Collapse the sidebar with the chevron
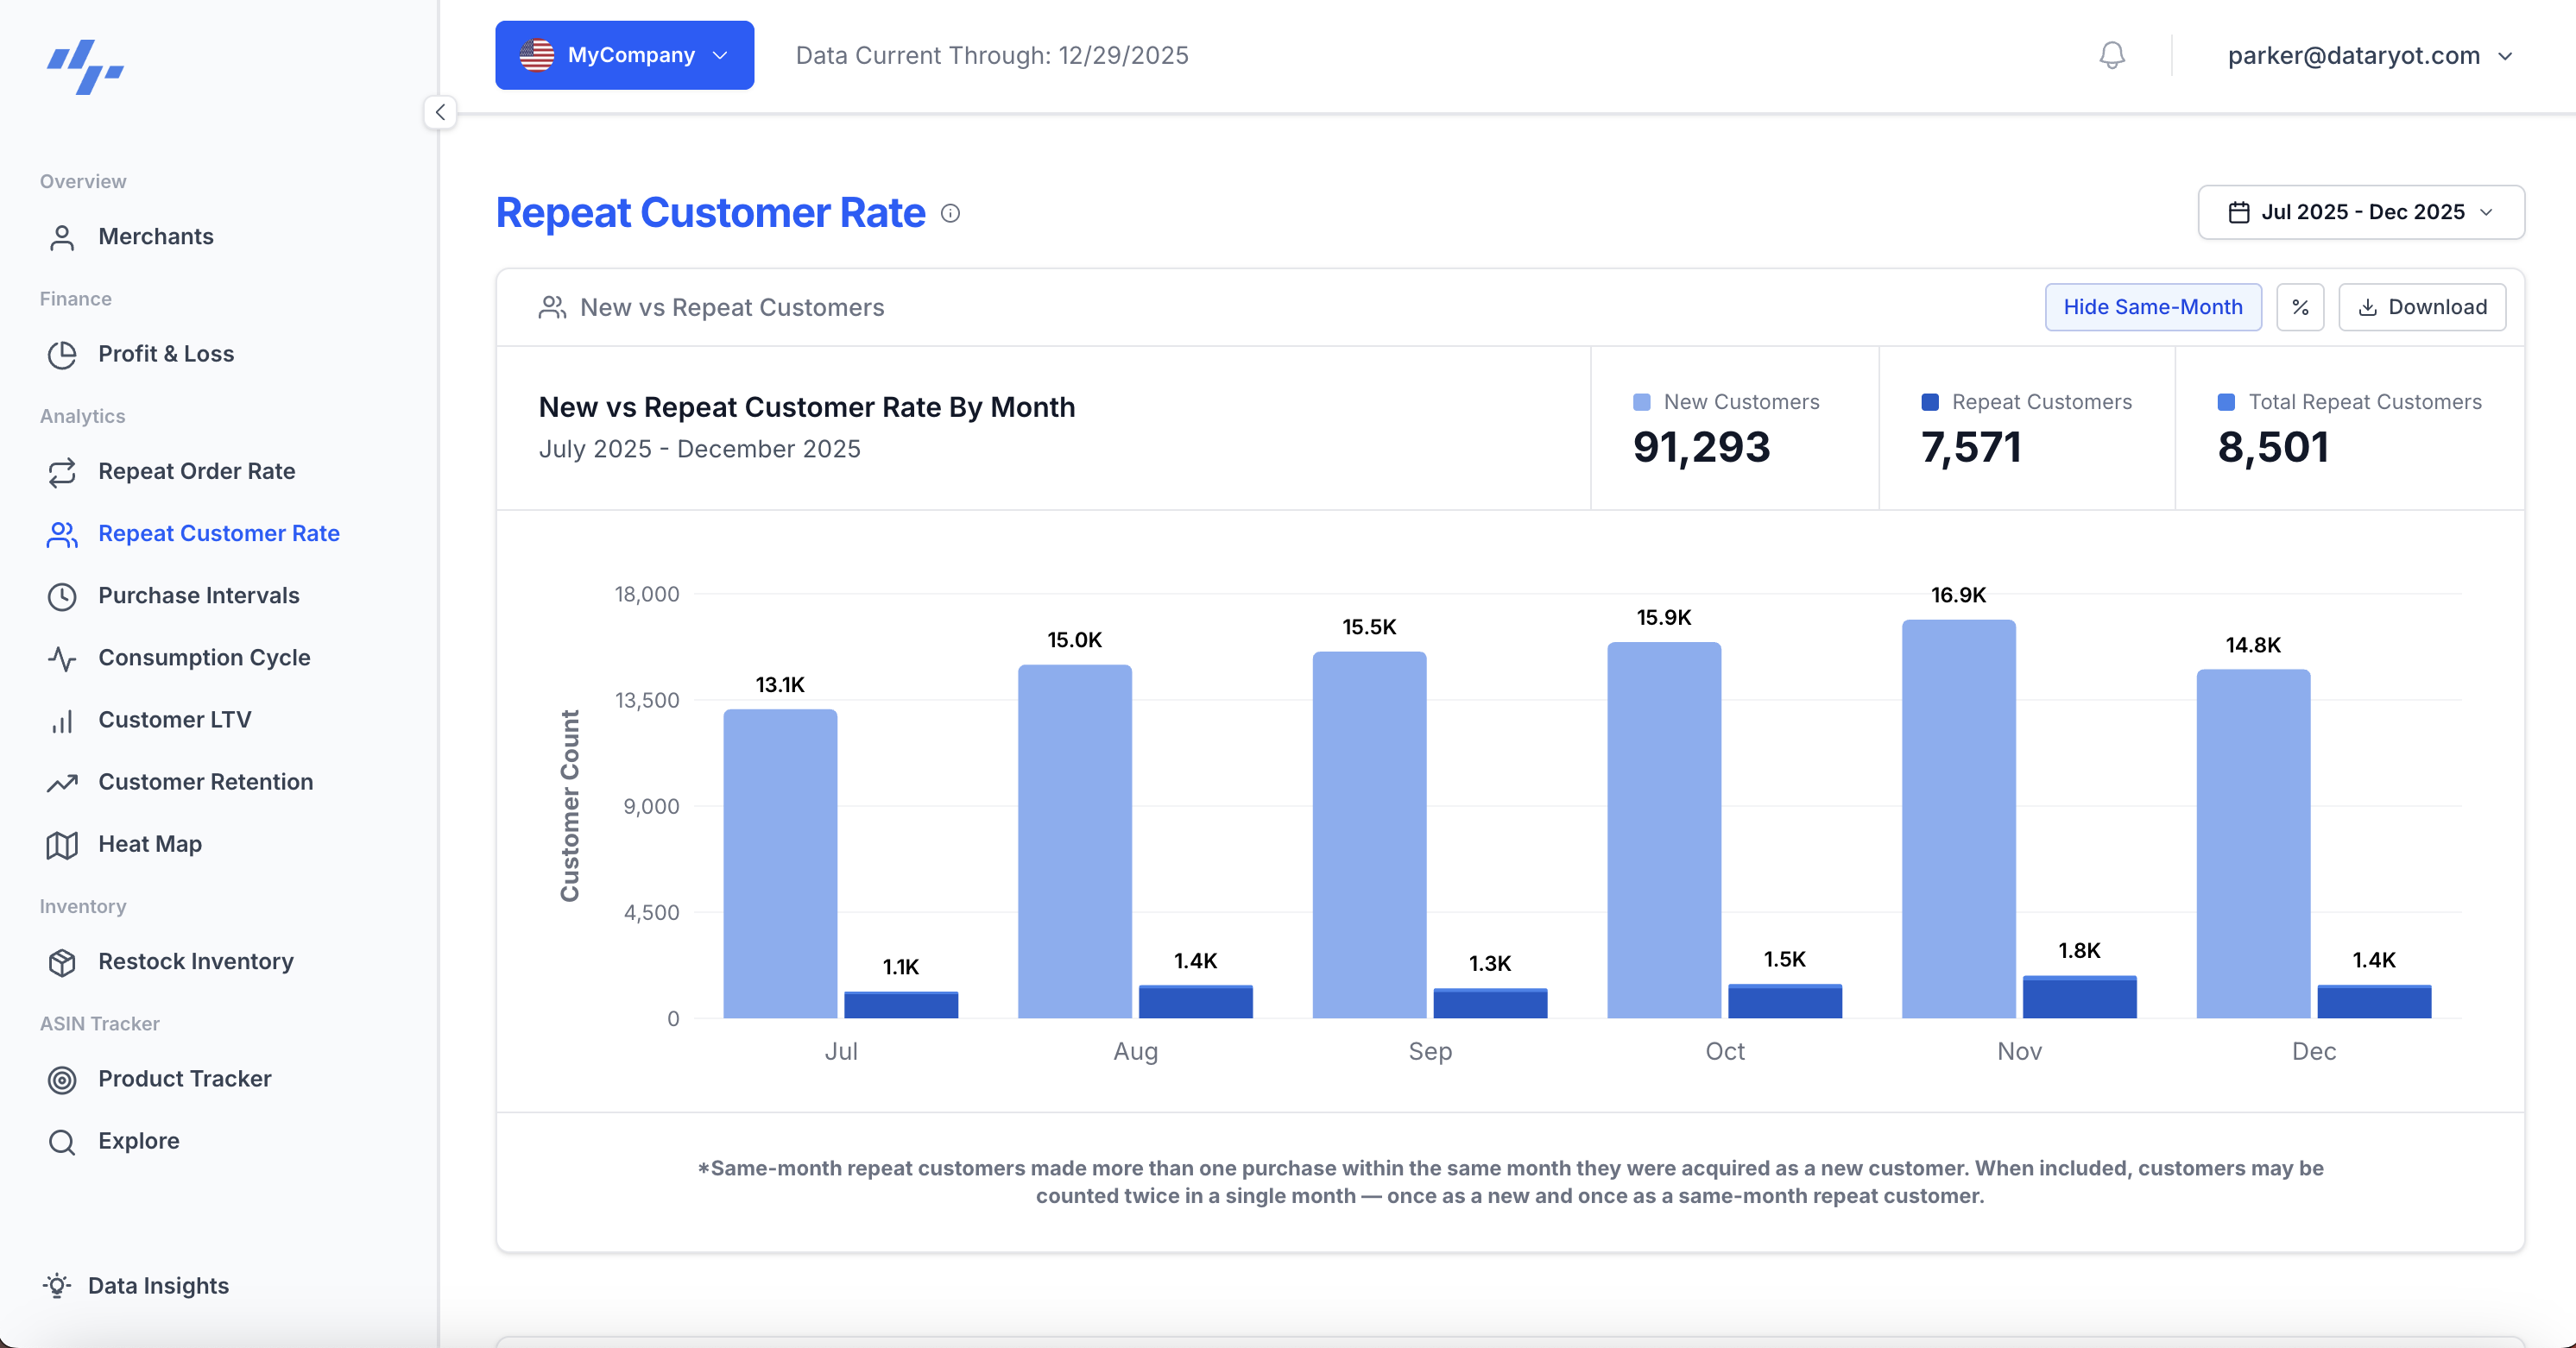The width and height of the screenshot is (2576, 1348). coord(440,112)
